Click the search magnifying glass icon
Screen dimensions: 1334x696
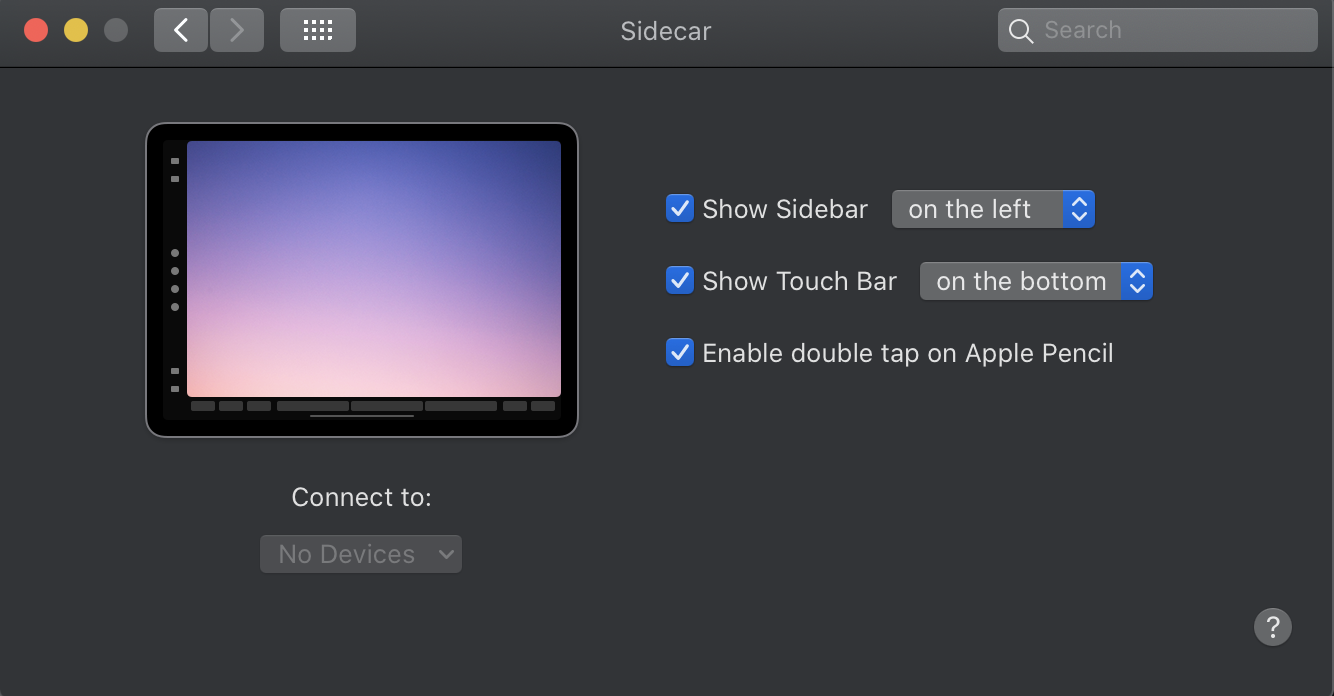tap(1020, 31)
